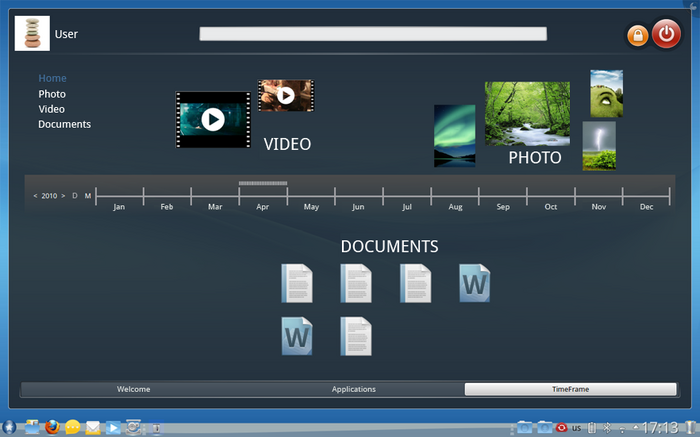Click the wireless network tray icon

[622, 429]
